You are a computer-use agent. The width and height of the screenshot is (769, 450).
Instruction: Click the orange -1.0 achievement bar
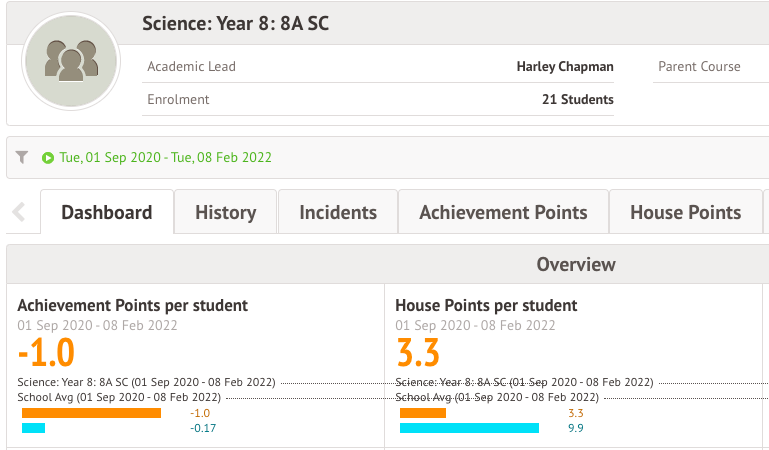(91, 412)
